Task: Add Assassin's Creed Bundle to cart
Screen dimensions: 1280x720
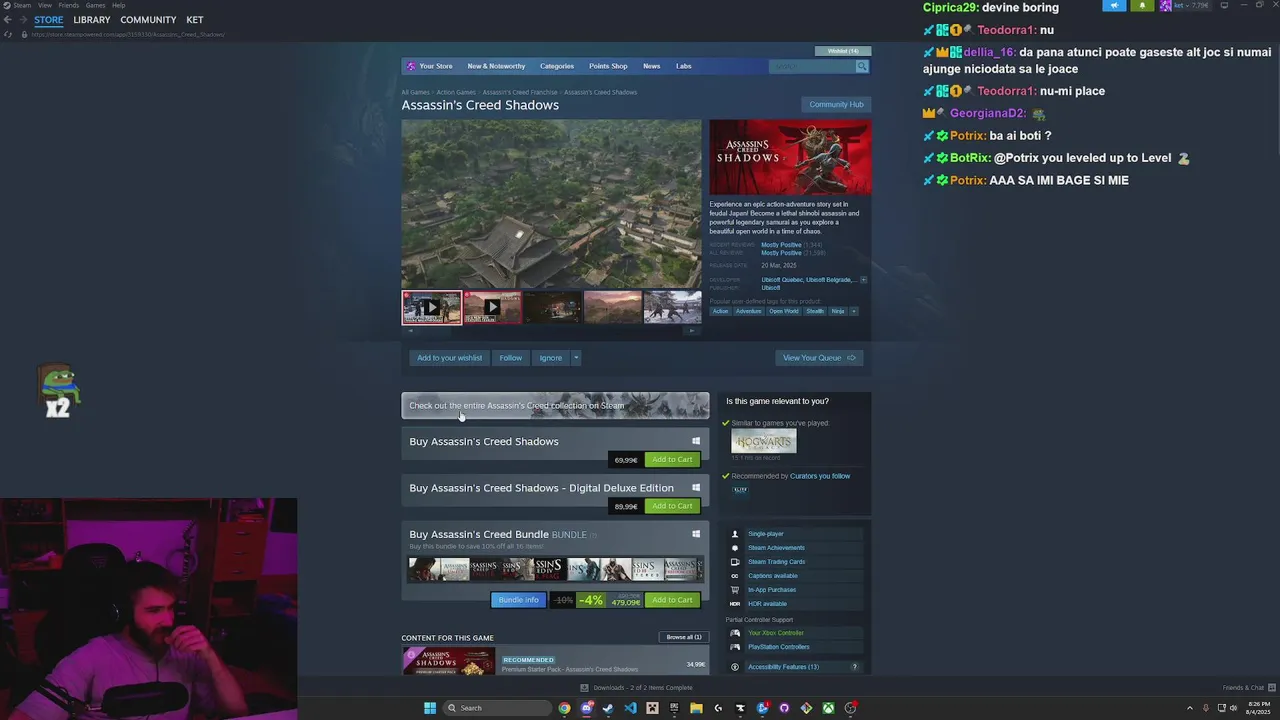Action: (672, 600)
